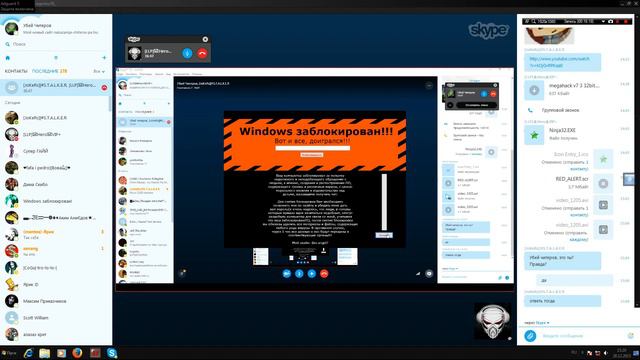This screenshot has width=640, height=360.
Task: Launch Firefox from the taskbar
Action: [x=78, y=353]
